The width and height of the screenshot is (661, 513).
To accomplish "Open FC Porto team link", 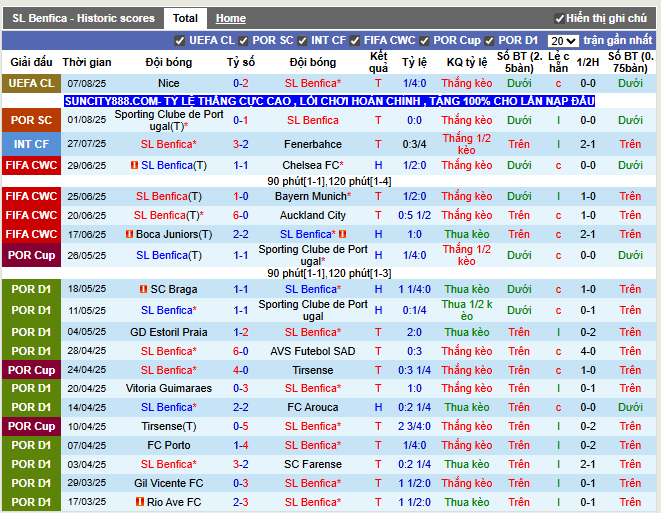I will coord(169,445).
